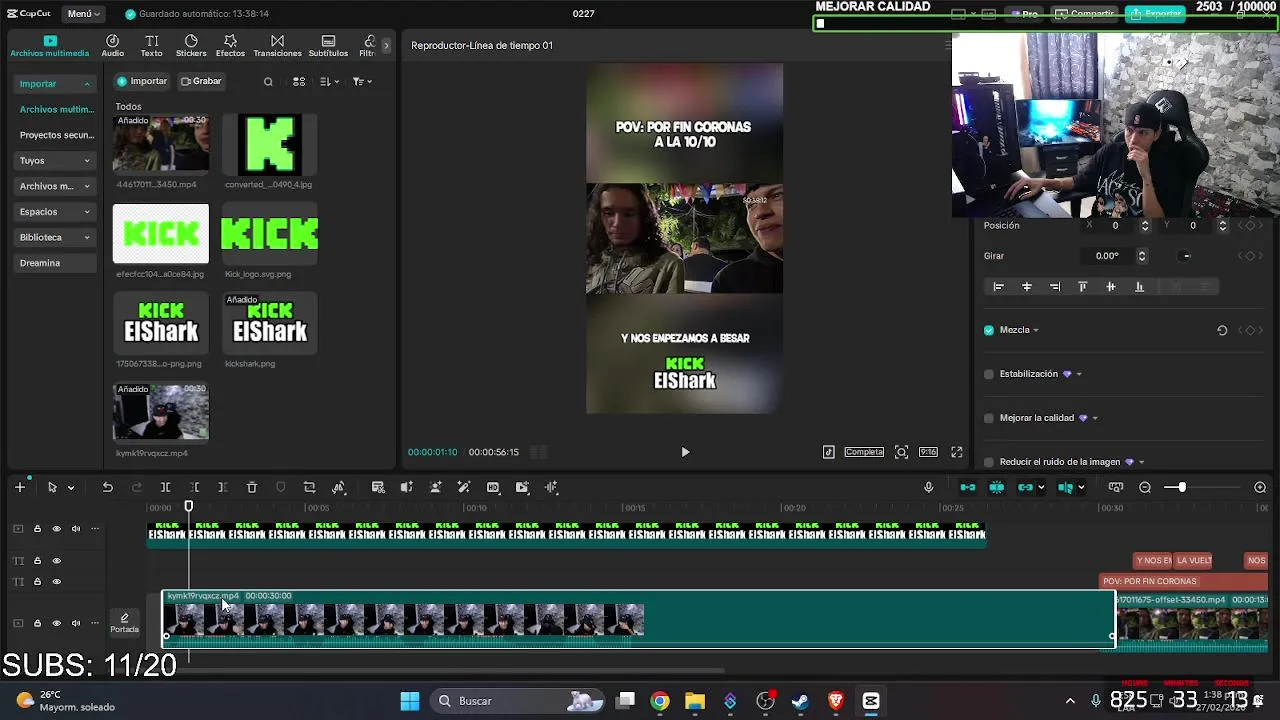The width and height of the screenshot is (1280, 720).
Task: Select the Kick_logo.svg.png thumbnail
Action: click(x=269, y=235)
